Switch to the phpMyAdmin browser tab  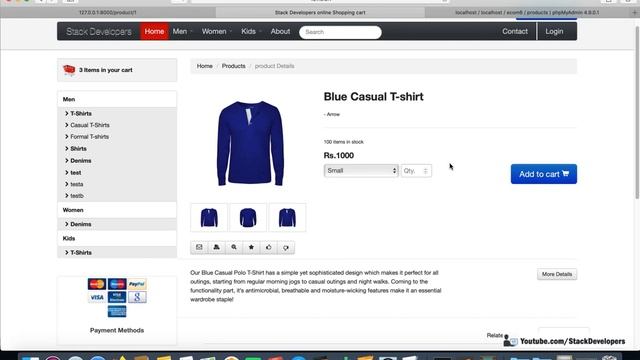(527, 13)
